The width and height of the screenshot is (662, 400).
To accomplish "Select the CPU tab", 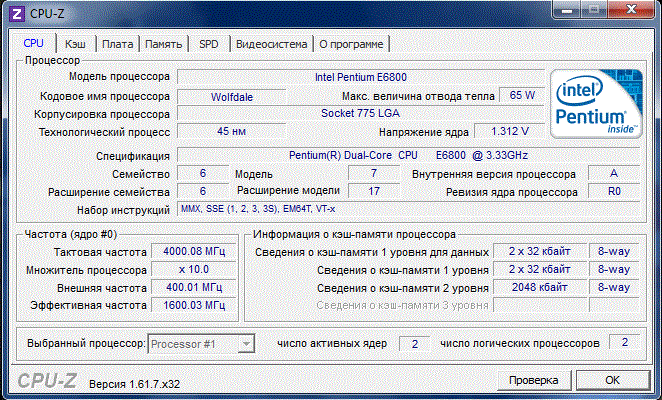I will coord(34,43).
